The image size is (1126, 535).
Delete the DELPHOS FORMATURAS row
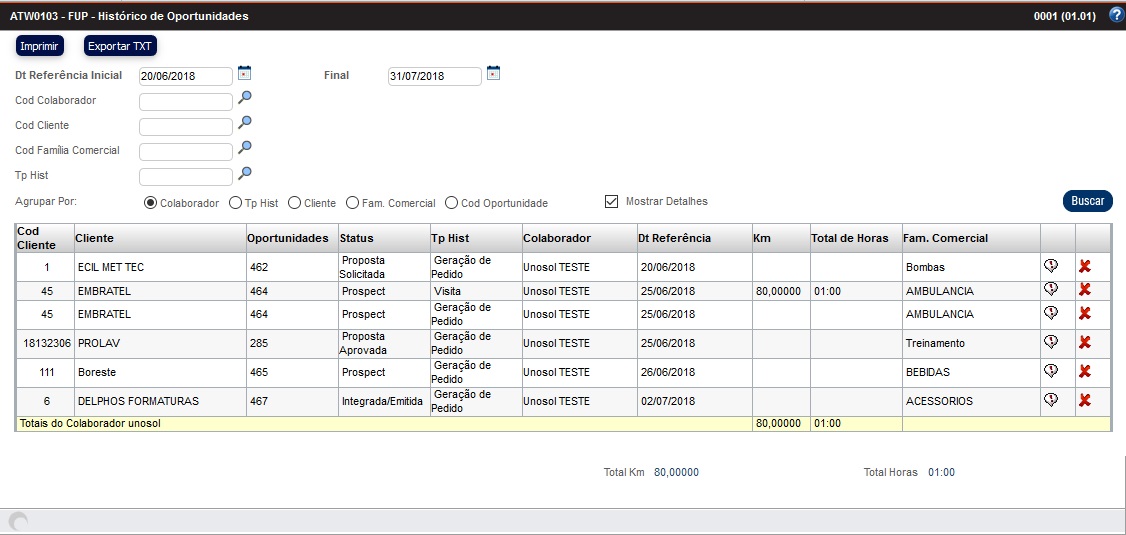tap(1084, 400)
